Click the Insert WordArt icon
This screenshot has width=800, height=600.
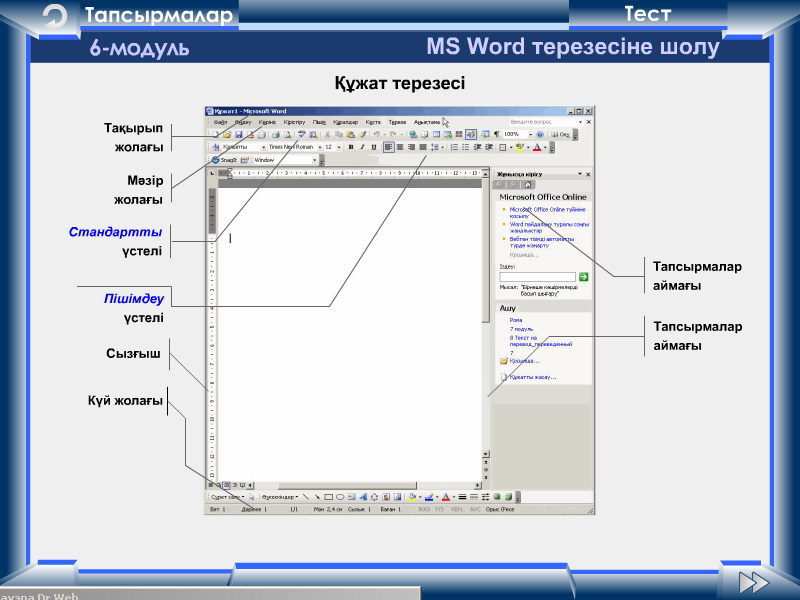point(363,497)
